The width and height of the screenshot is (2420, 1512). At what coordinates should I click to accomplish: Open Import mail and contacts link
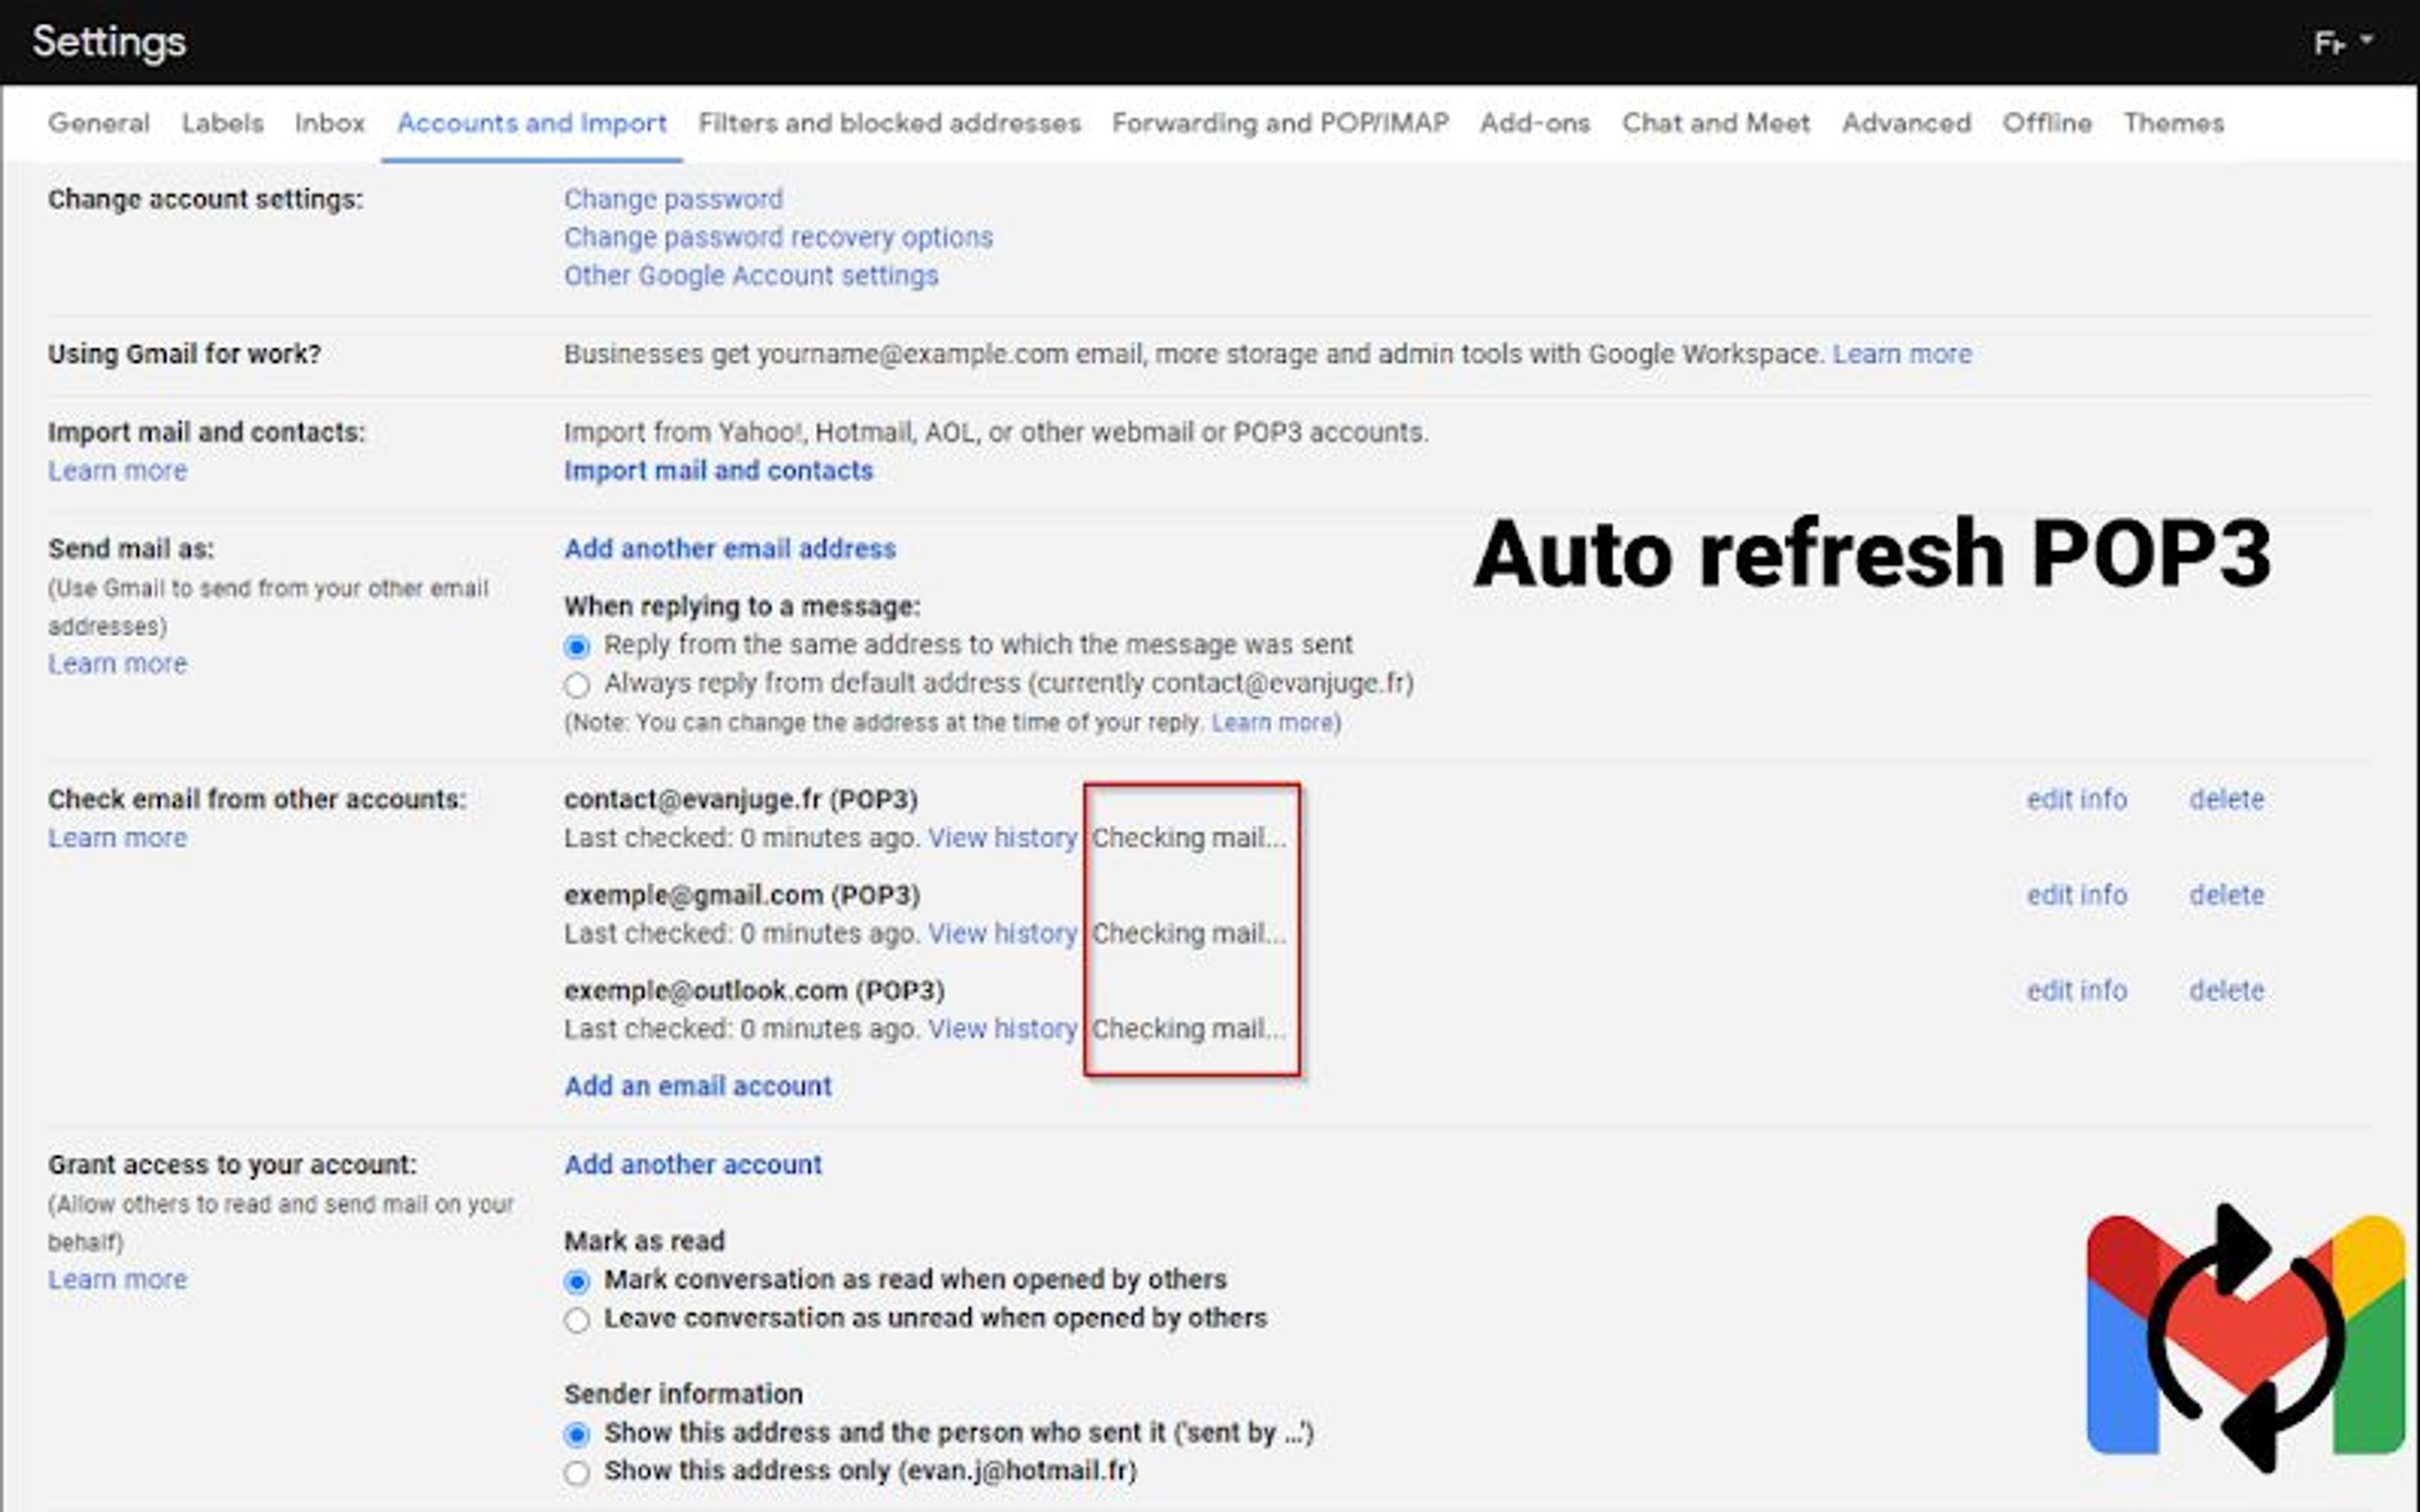[x=718, y=471]
